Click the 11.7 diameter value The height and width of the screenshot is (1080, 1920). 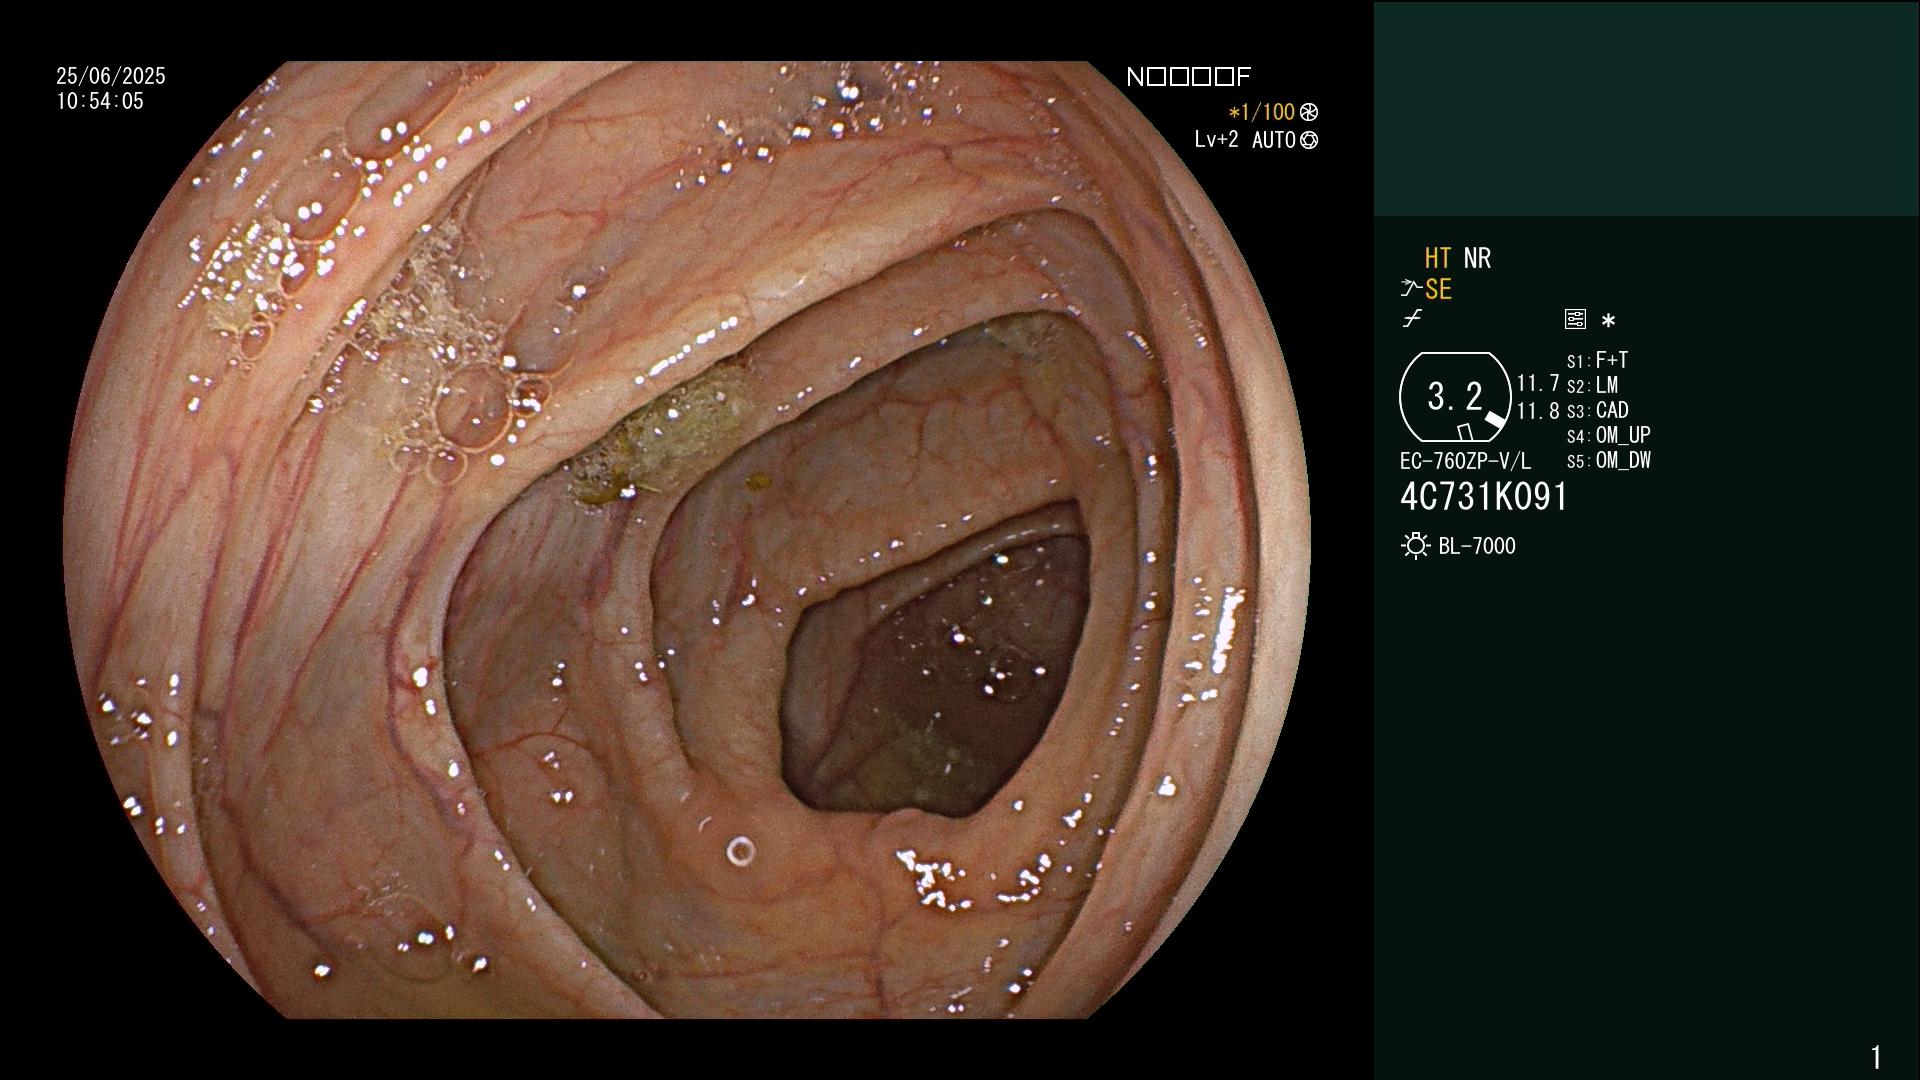1538,383
